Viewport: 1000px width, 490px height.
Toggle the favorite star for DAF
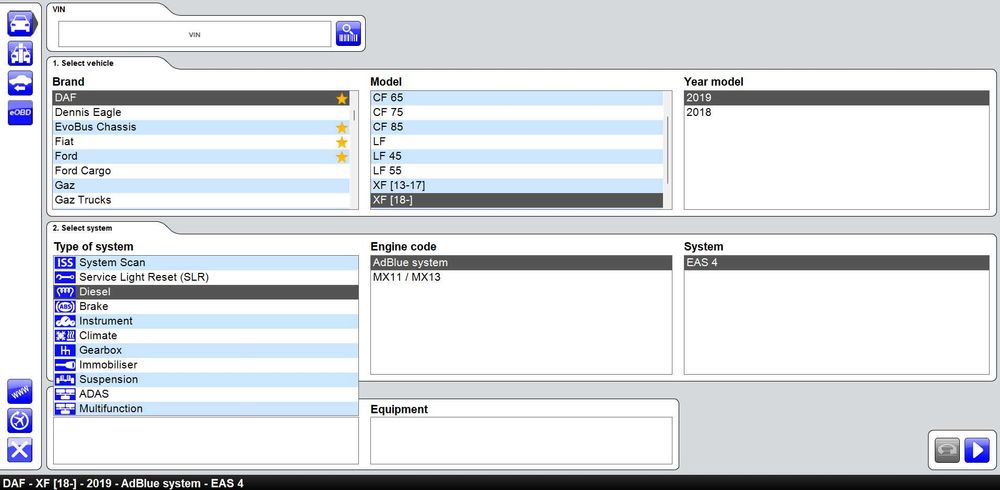[x=342, y=98]
